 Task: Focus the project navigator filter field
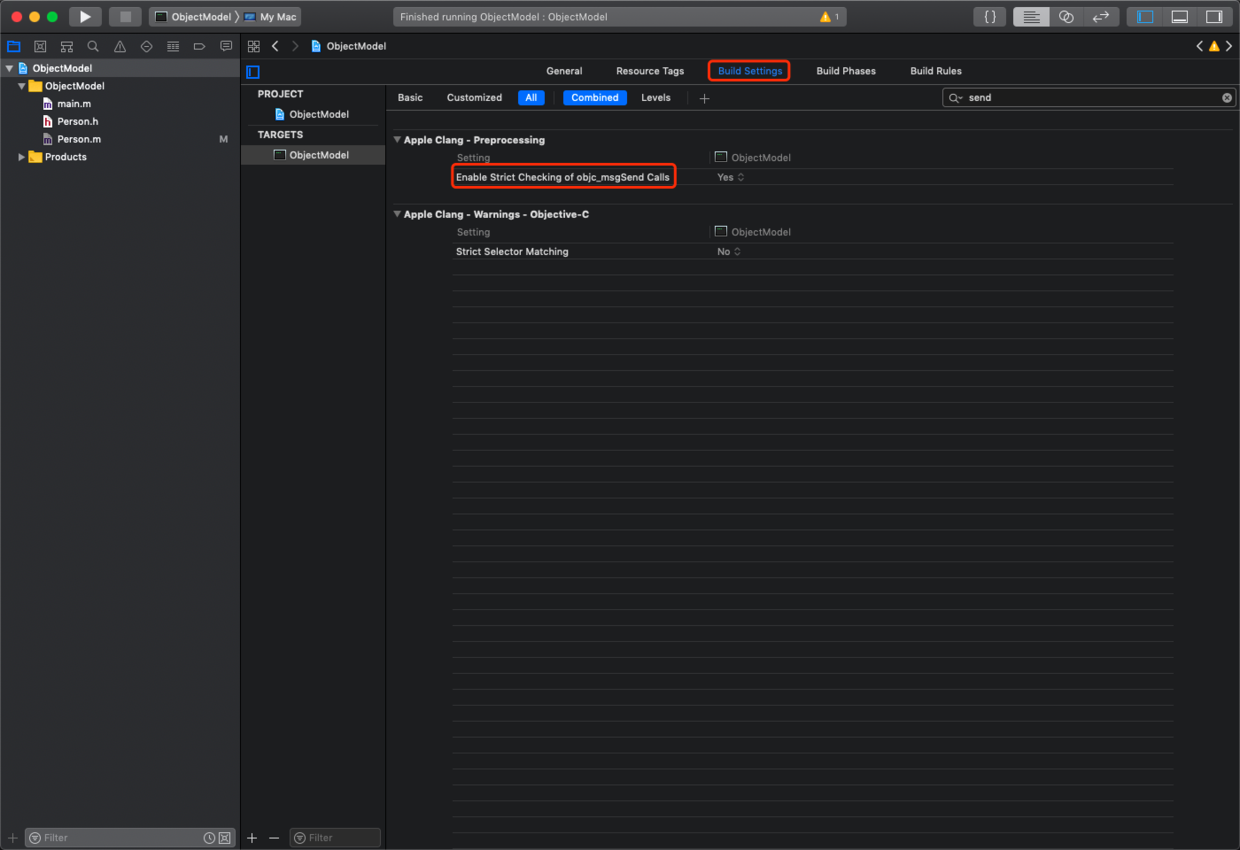coord(129,838)
